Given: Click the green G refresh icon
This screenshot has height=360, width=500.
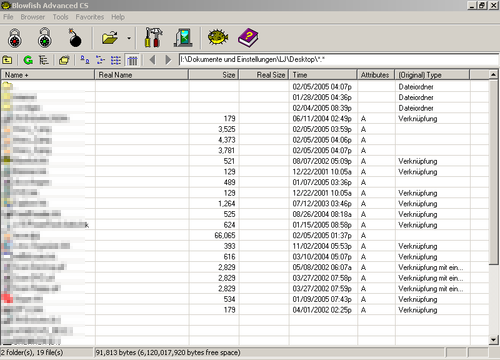Looking at the screenshot, I should coord(28,60).
